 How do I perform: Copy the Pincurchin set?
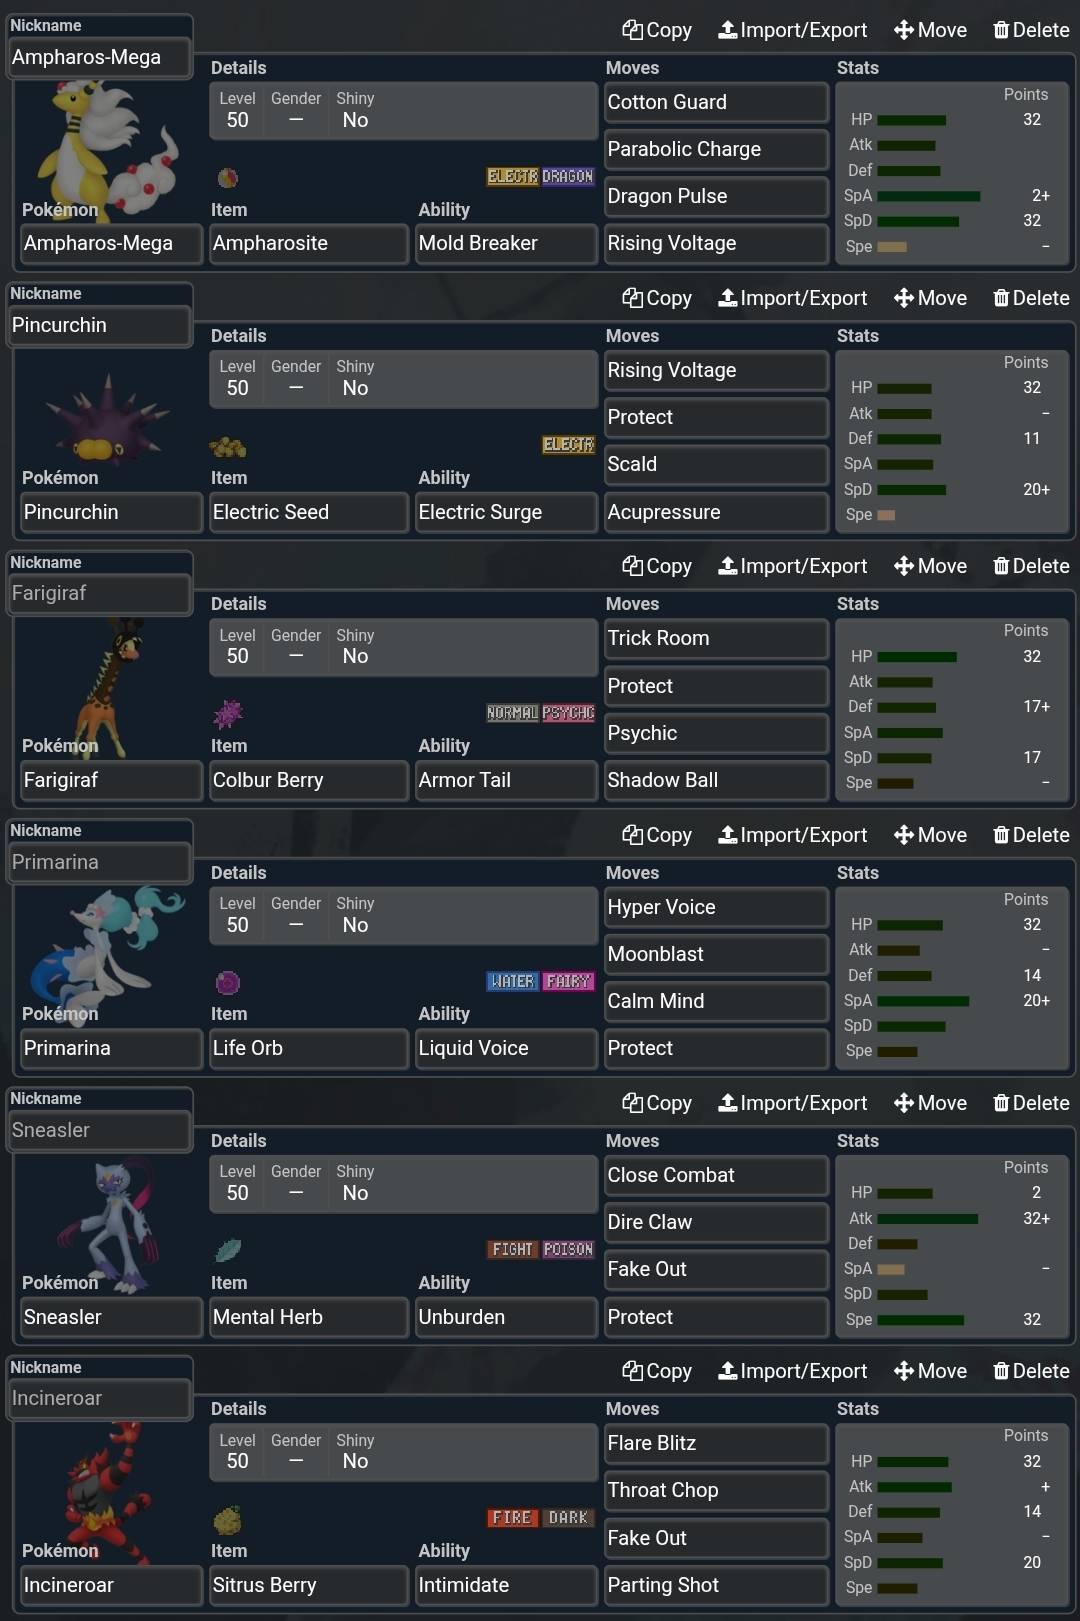click(x=657, y=298)
